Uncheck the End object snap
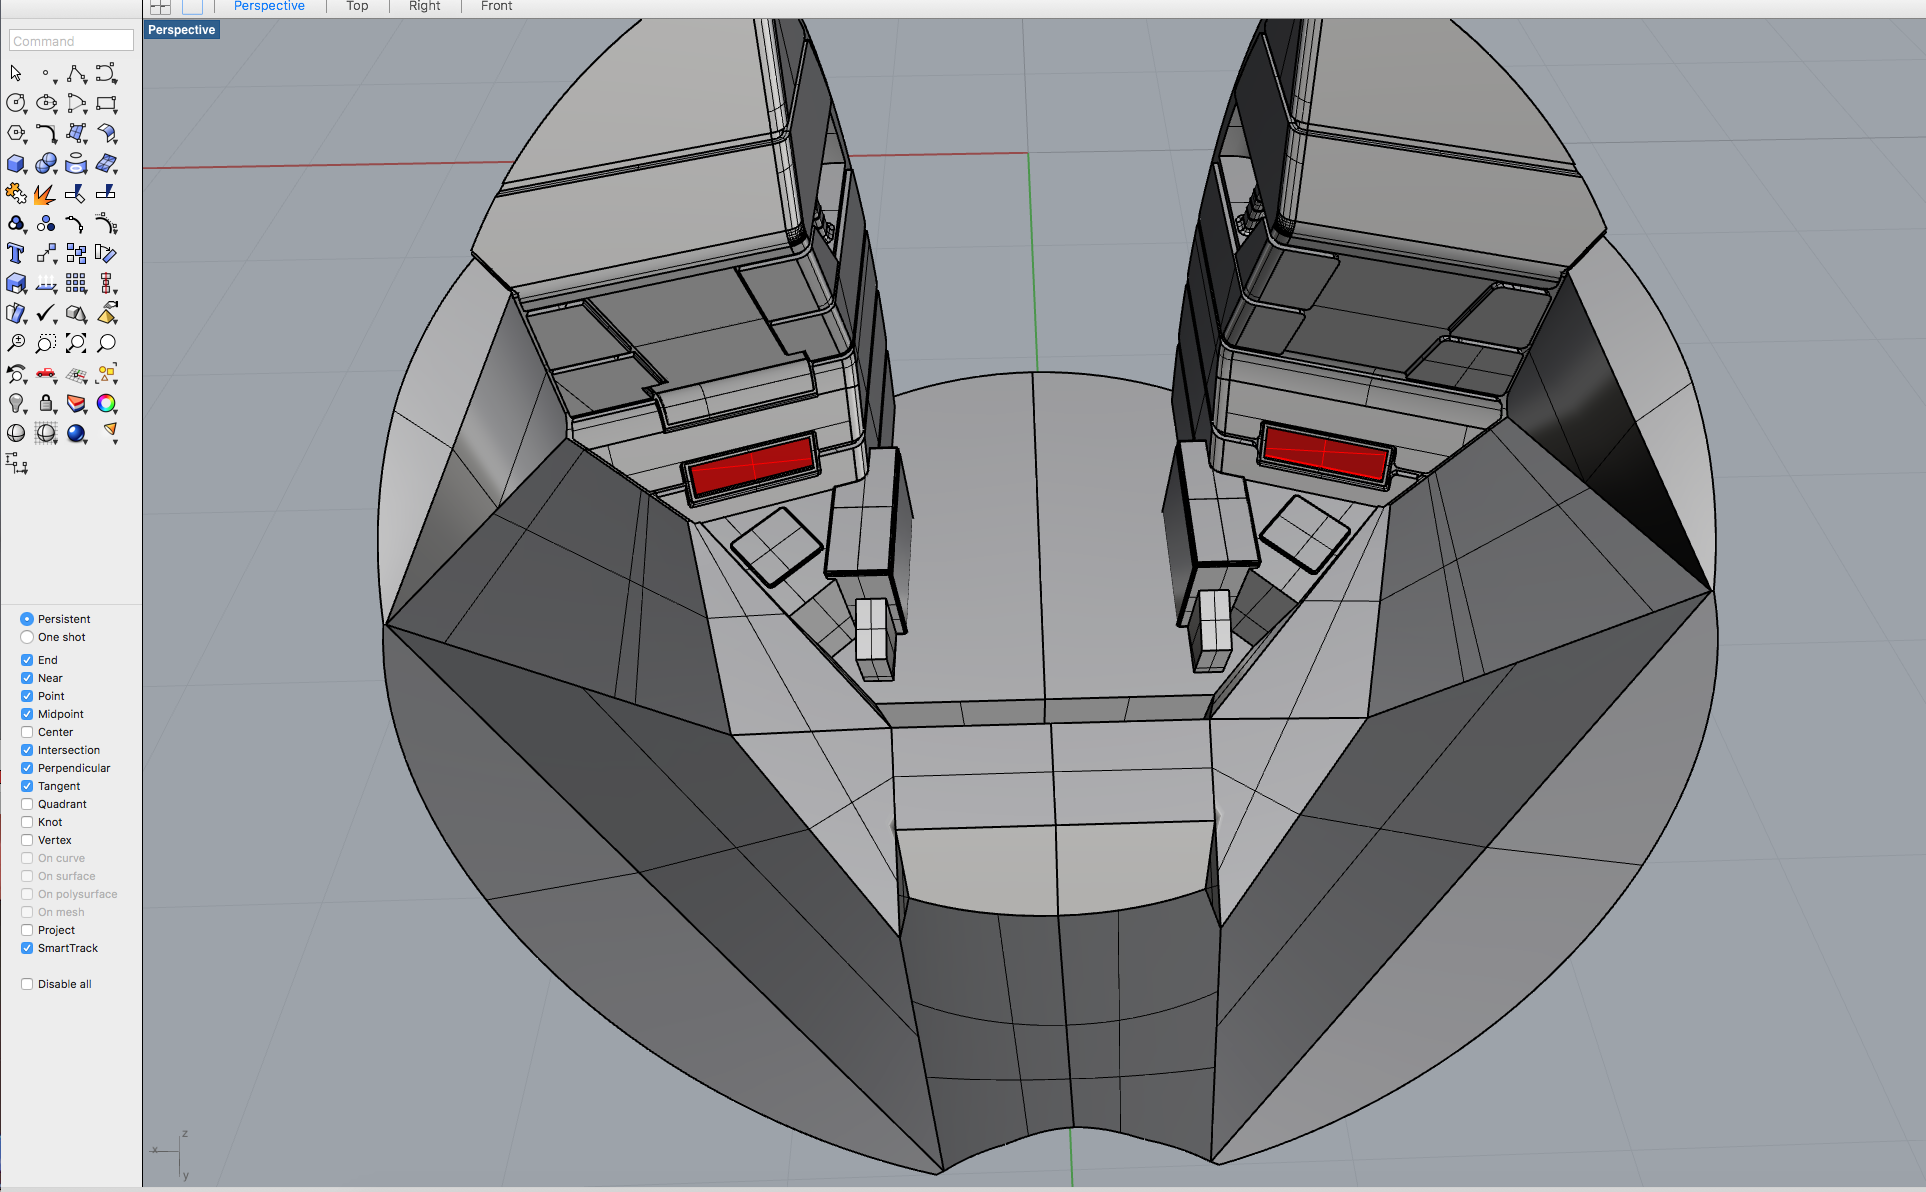The image size is (1926, 1192). point(27,660)
